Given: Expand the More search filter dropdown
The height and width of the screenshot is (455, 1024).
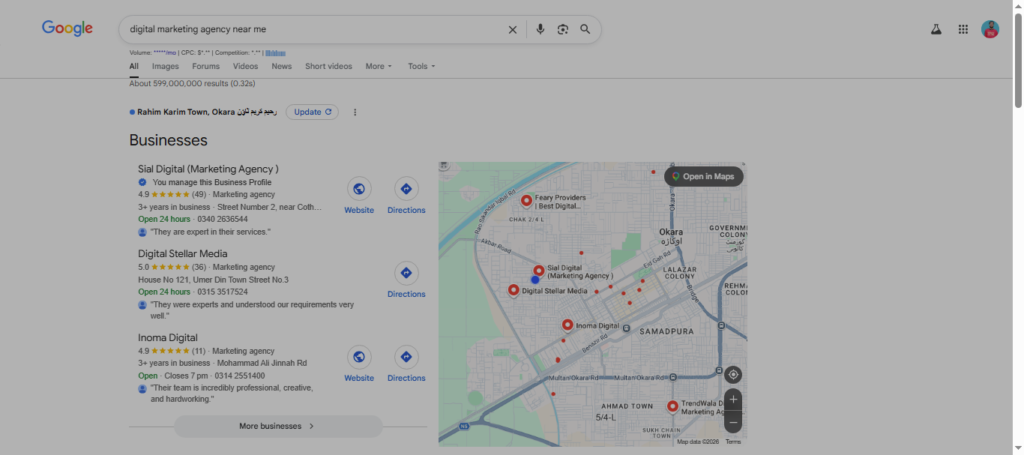Looking at the screenshot, I should click(379, 66).
